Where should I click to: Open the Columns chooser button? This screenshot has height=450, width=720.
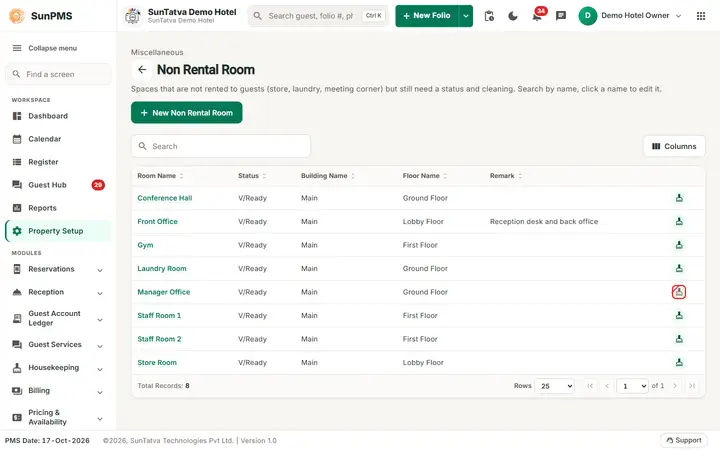coord(674,146)
